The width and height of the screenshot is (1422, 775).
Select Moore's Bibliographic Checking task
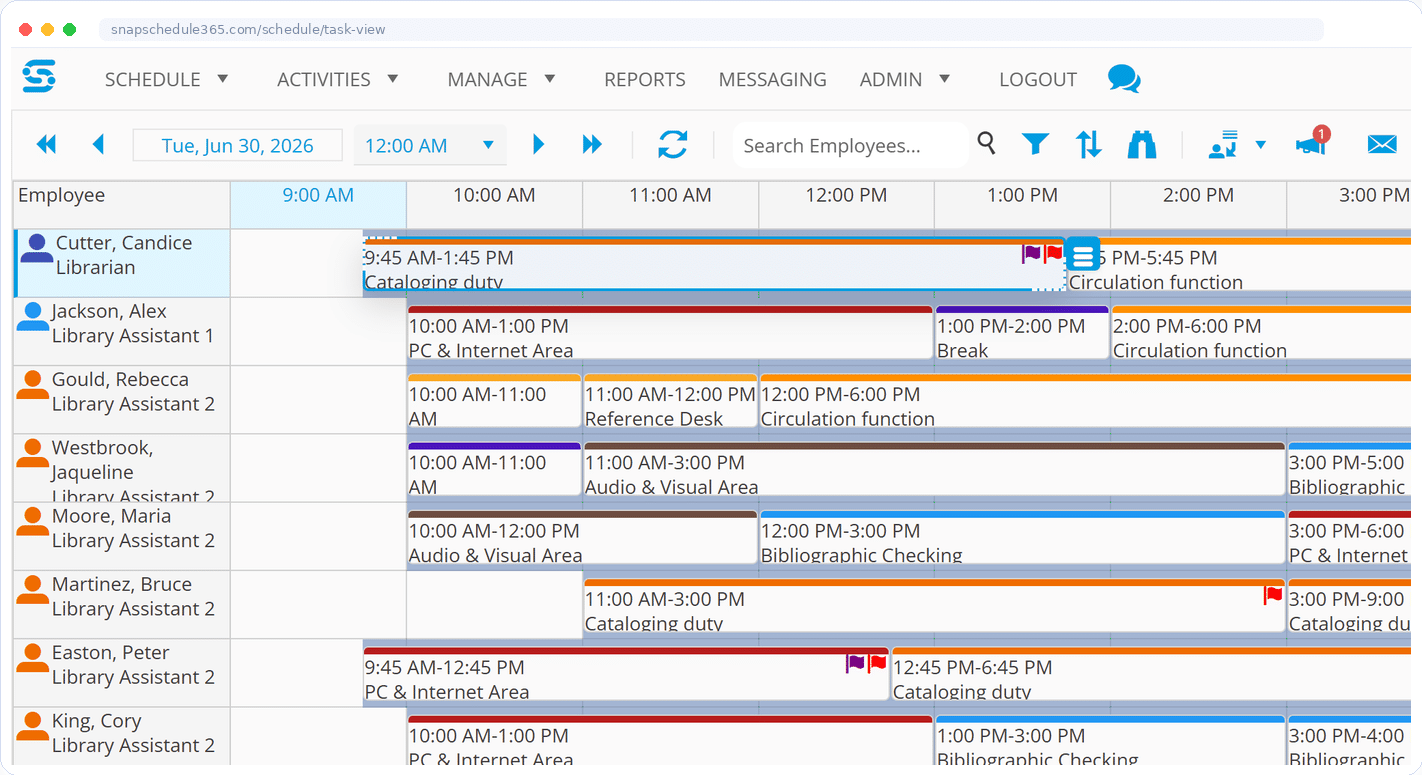click(x=1022, y=537)
